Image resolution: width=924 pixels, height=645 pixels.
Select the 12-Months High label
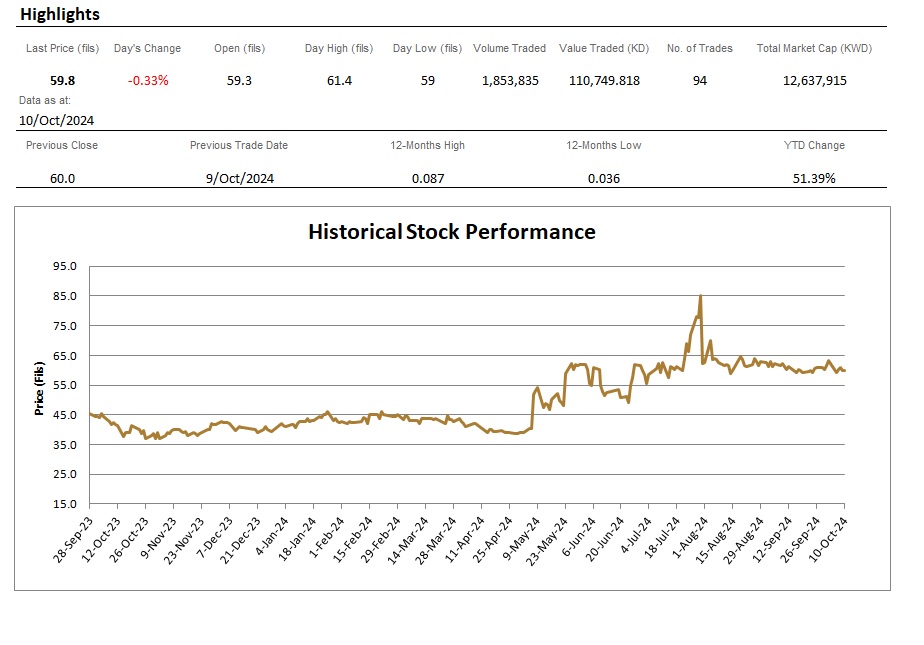click(427, 145)
